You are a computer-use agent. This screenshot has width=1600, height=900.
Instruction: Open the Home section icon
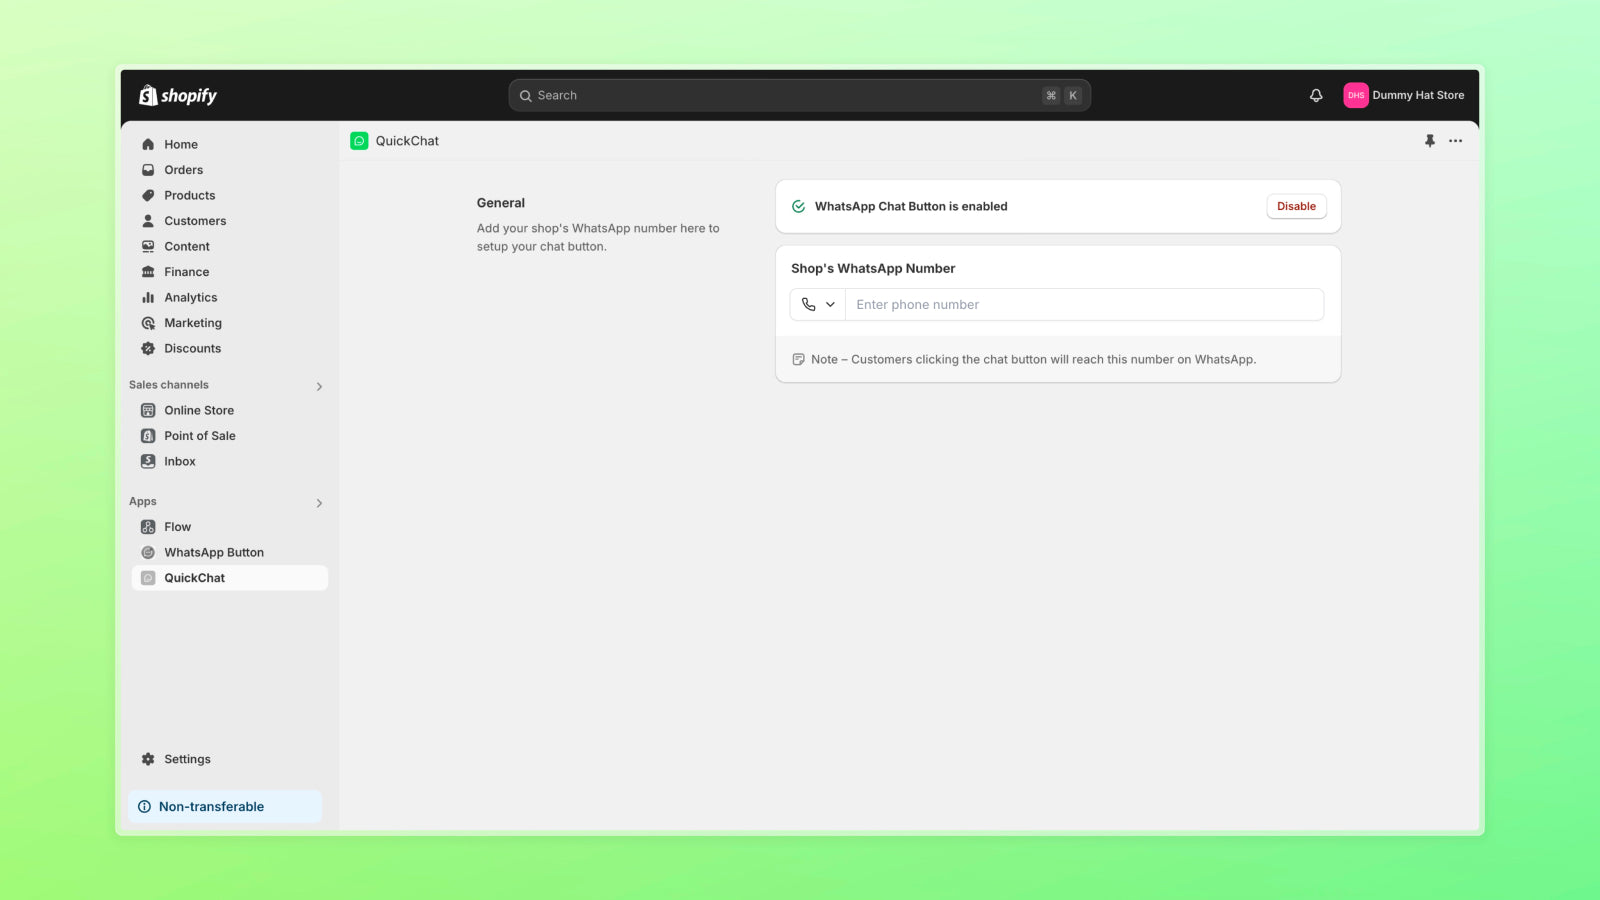point(147,144)
